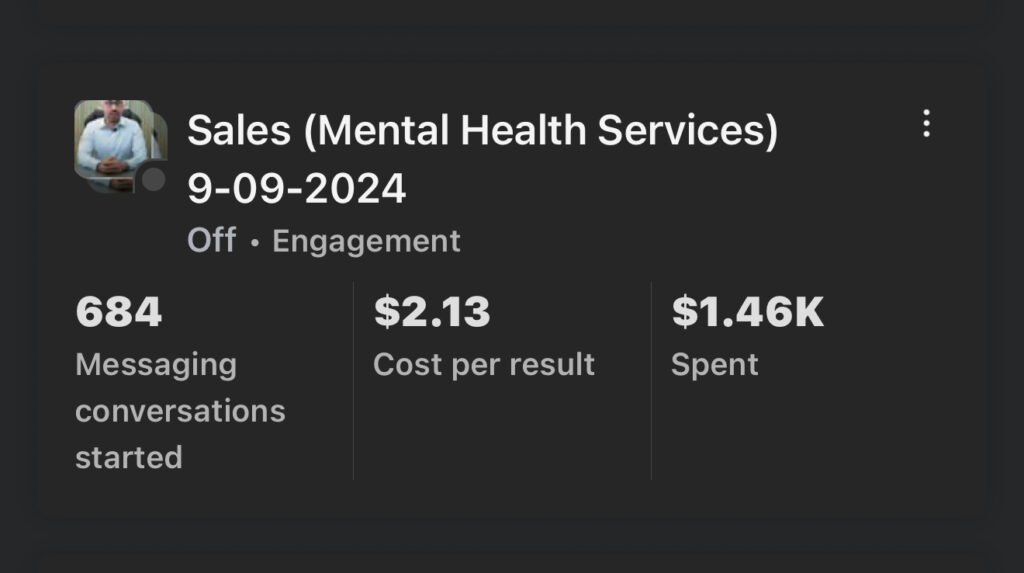The image size is (1024, 573).
Task: Click the divider between 684 and $2.13
Action: (354, 380)
